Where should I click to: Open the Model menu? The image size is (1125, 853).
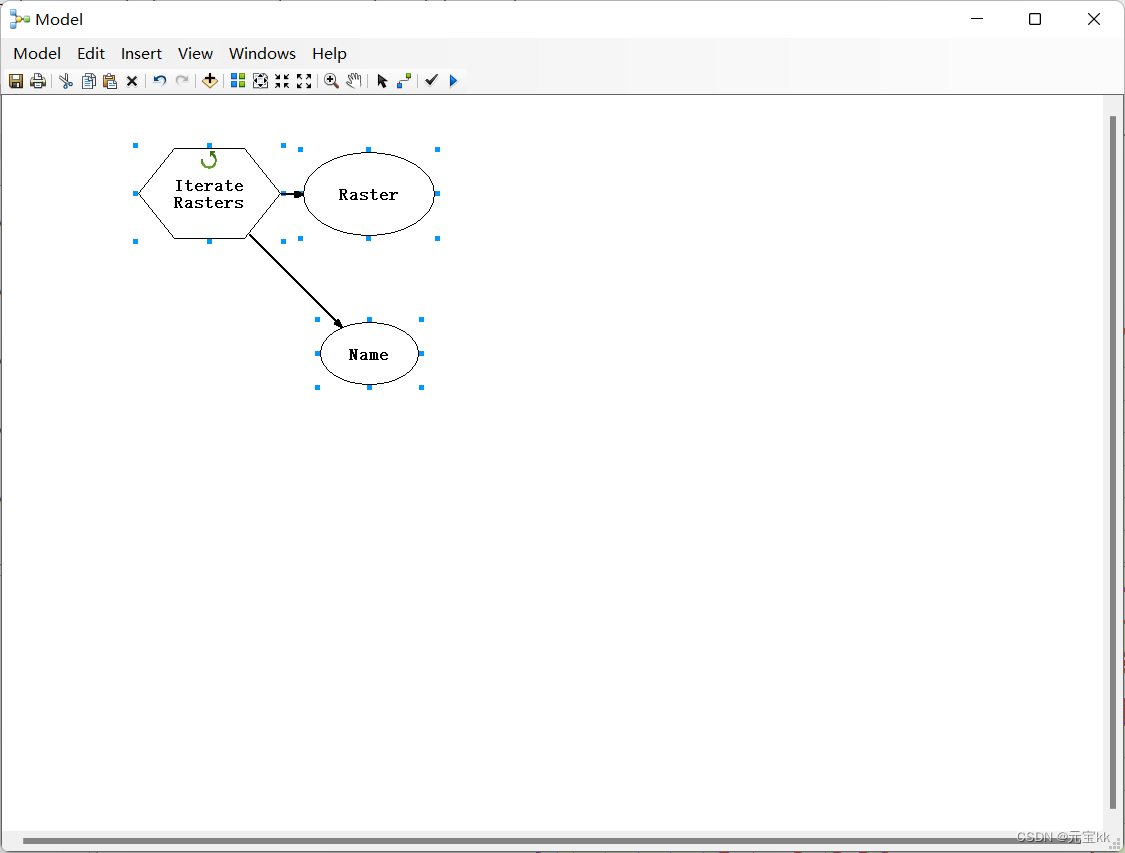[37, 54]
